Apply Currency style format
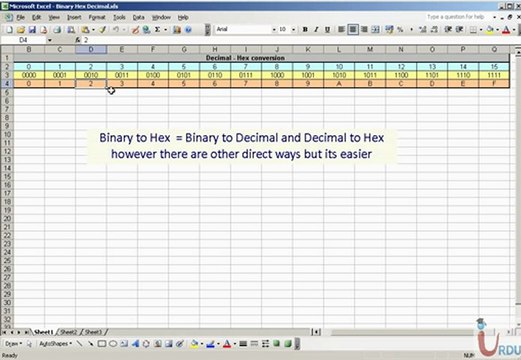521x360 pixels. click(x=389, y=30)
